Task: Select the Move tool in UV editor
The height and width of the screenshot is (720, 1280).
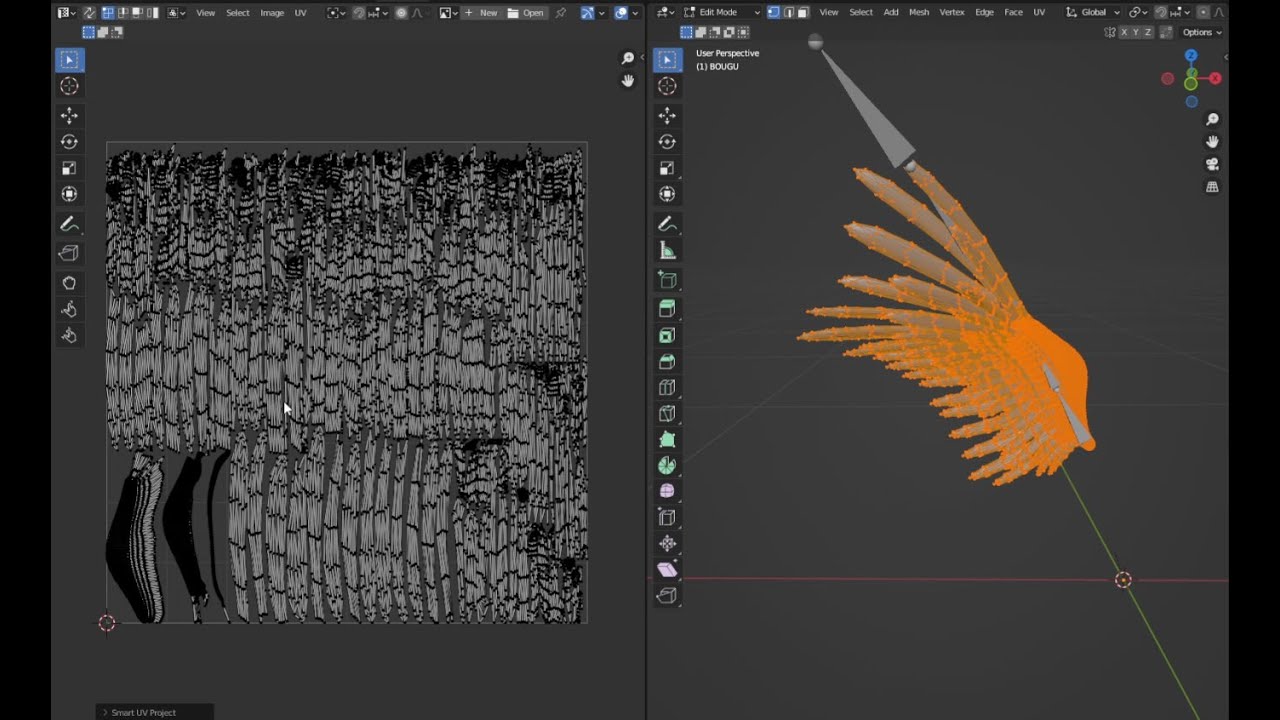Action: (69, 115)
